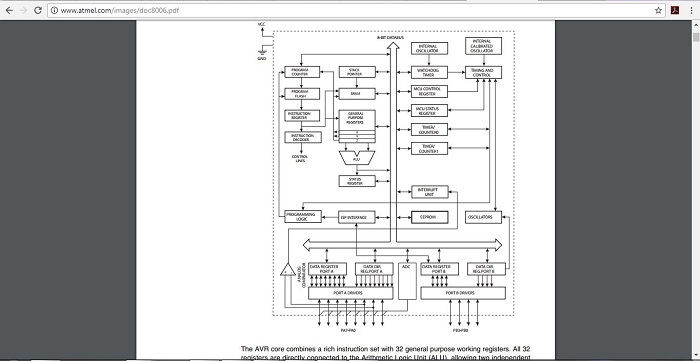Viewport: 700px width, 361px height.
Task: Click the GENERAL PURPOSE REGISTERS block
Action: click(x=357, y=126)
